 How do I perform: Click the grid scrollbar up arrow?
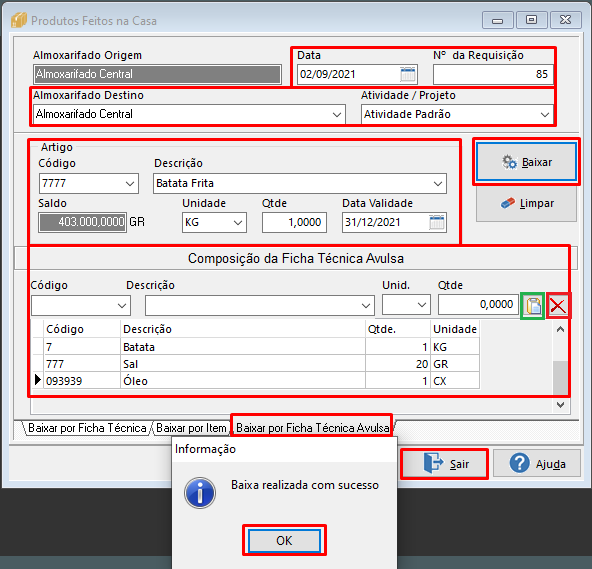tap(561, 329)
